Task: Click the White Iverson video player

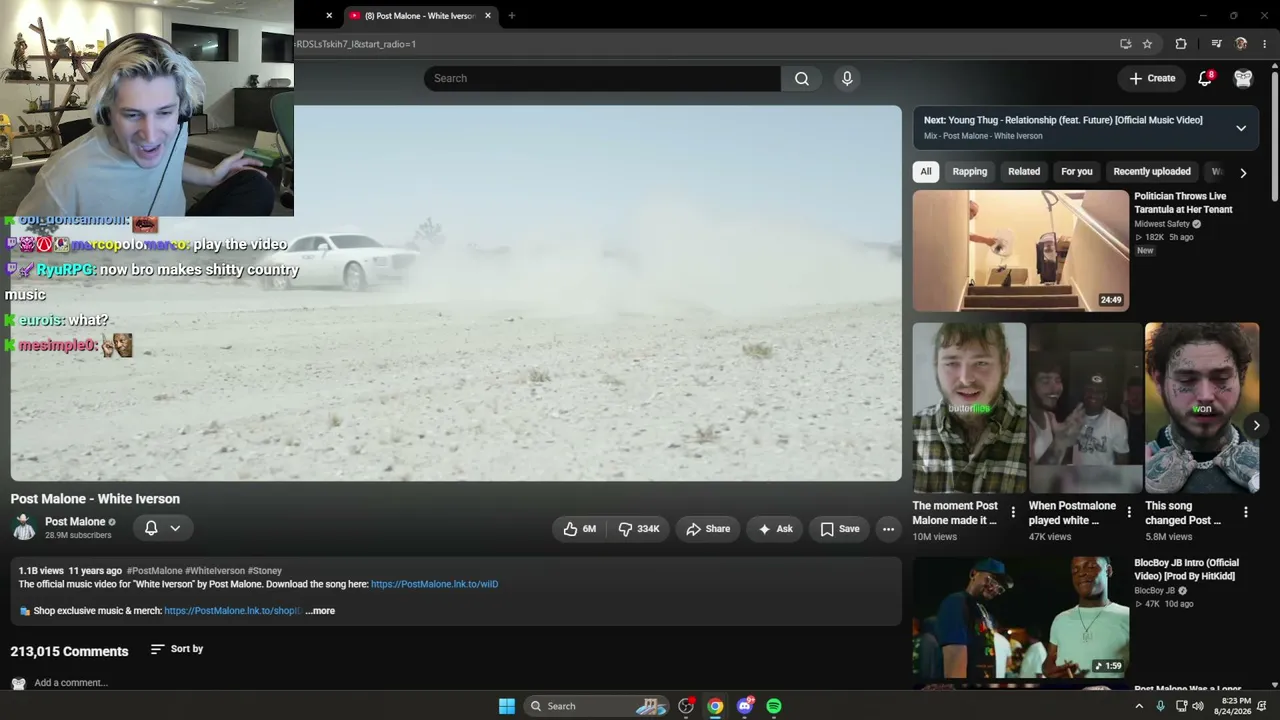Action: click(x=456, y=293)
